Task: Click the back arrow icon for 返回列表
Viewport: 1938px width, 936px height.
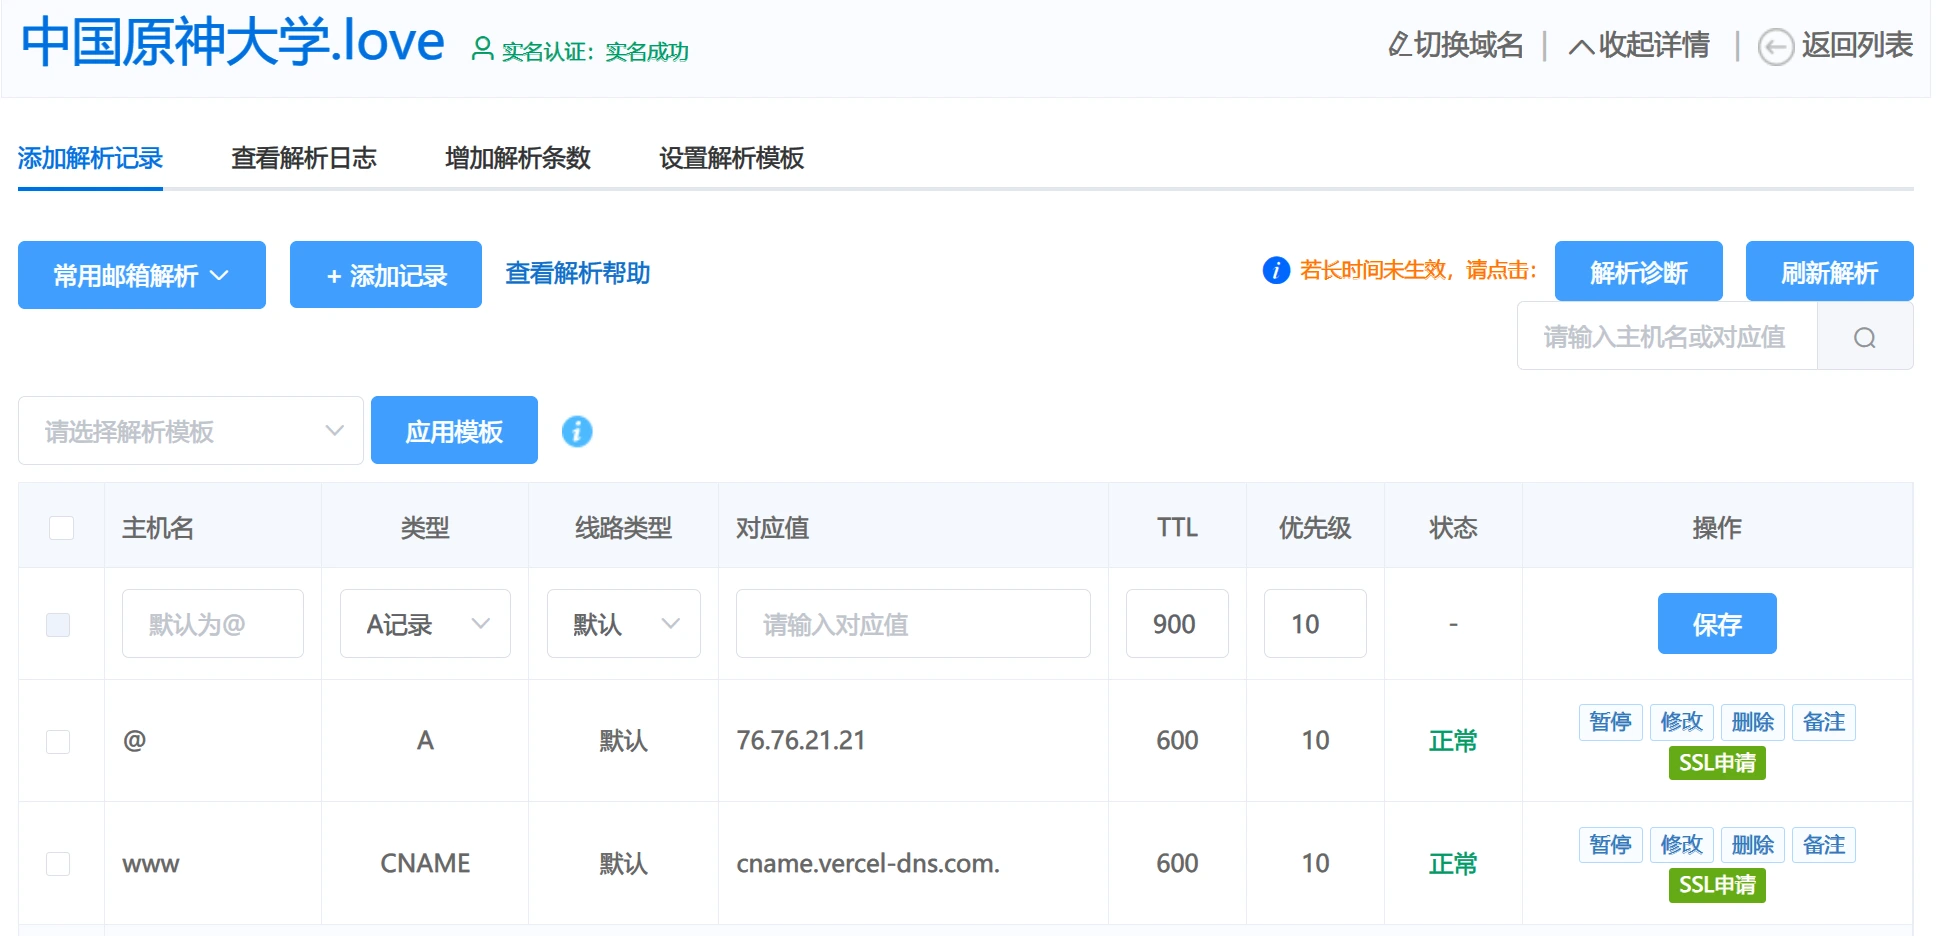Action: click(1775, 47)
